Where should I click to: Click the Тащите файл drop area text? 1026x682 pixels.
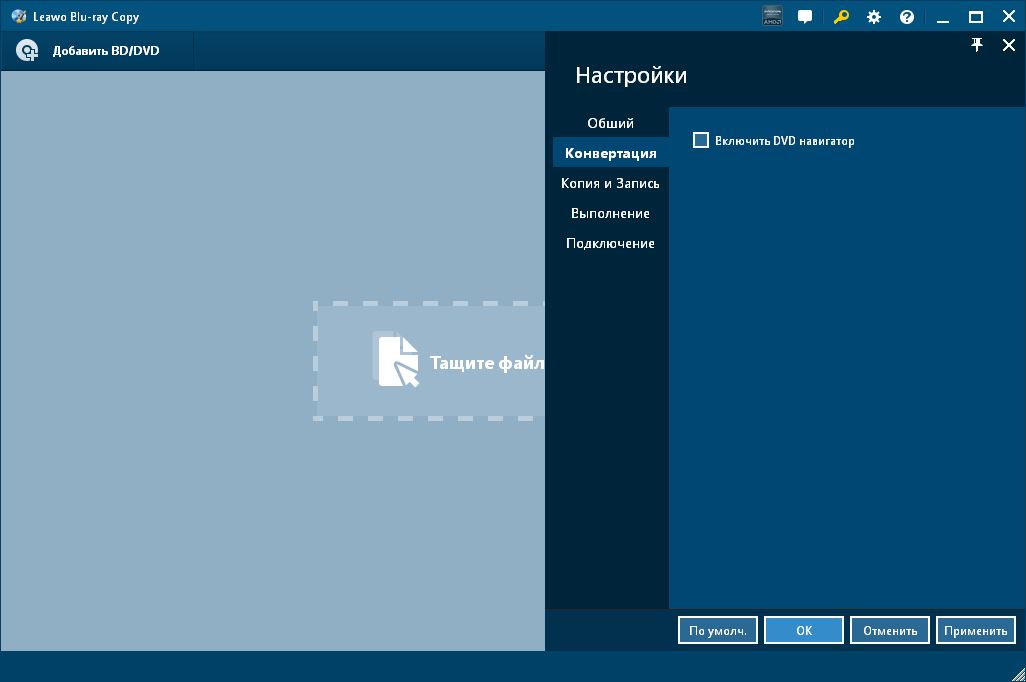click(x=487, y=363)
